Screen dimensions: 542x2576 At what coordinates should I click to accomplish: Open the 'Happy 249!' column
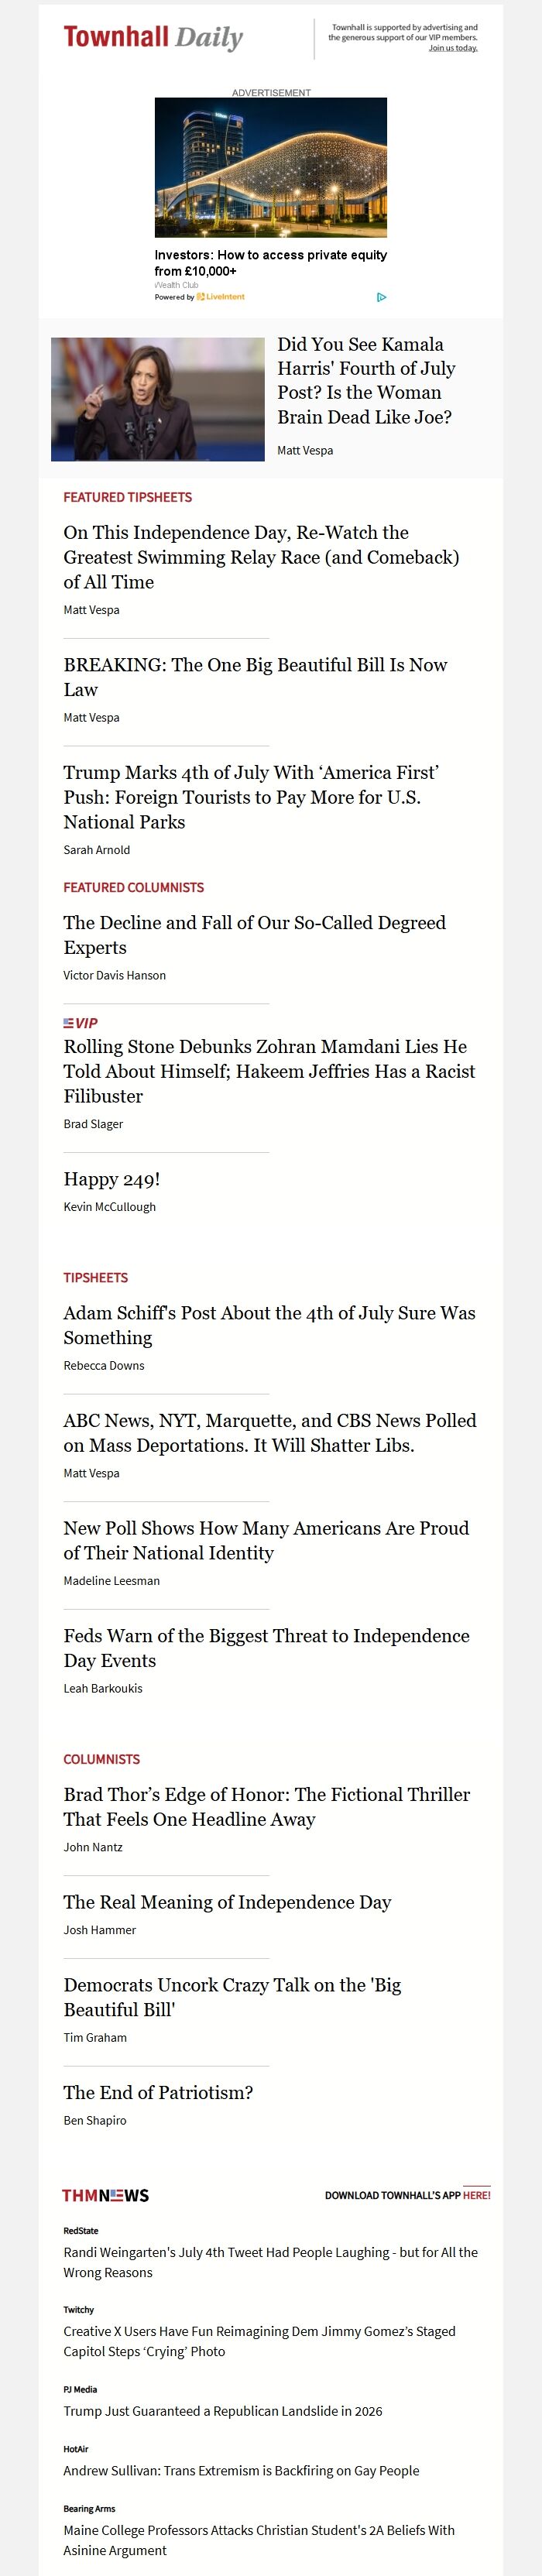tap(112, 1179)
